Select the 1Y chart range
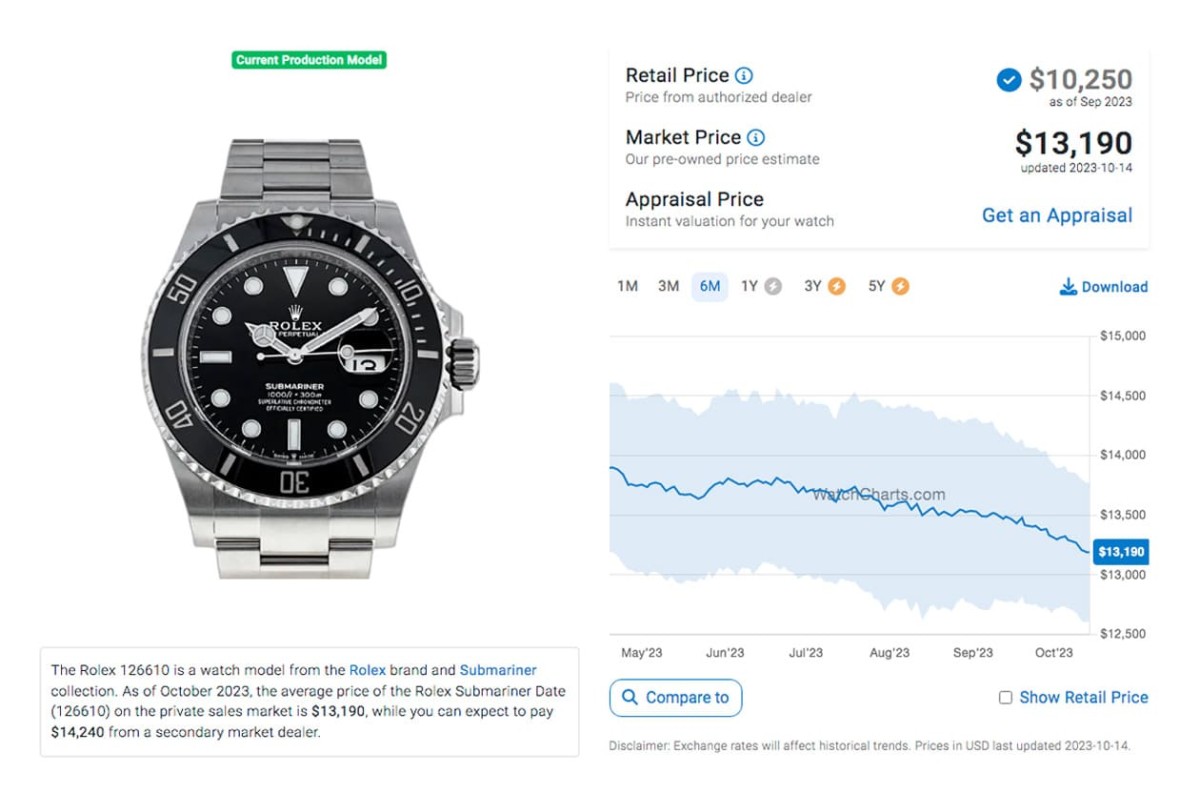The height and width of the screenshot is (794, 1200). pos(750,286)
